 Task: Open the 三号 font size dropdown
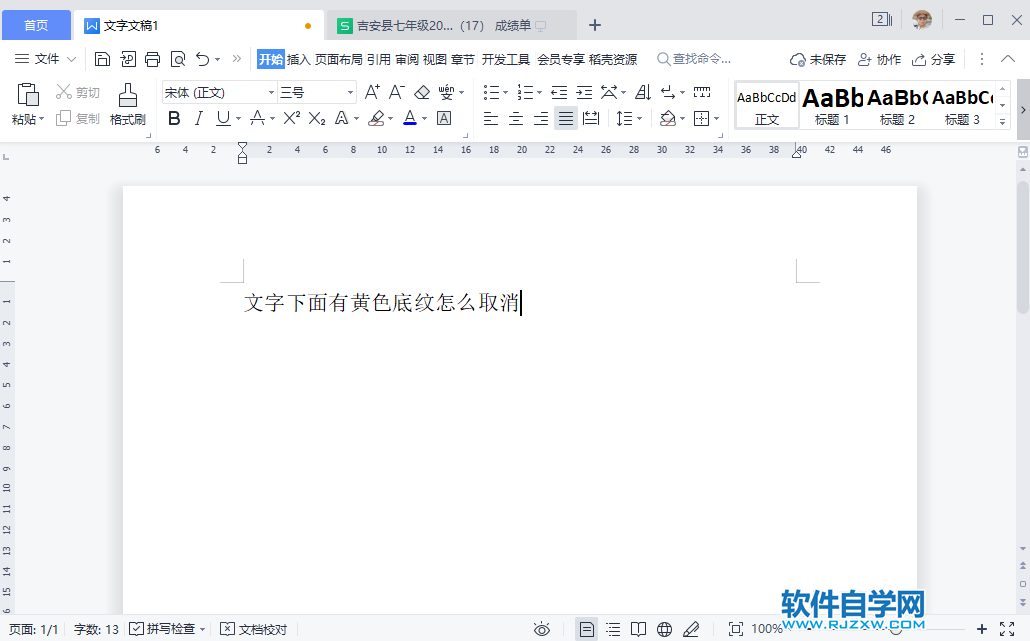351,91
